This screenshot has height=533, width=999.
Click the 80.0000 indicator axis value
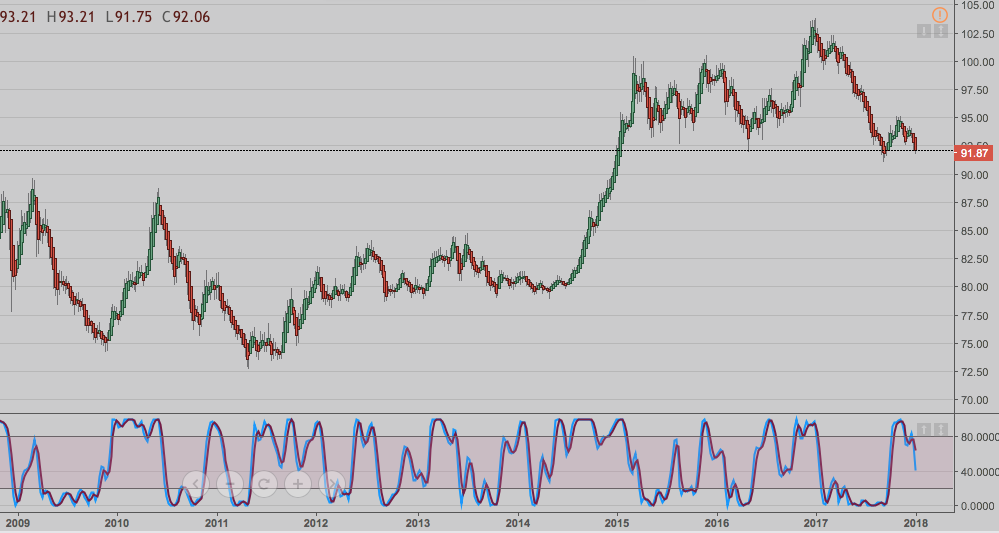[979, 437]
